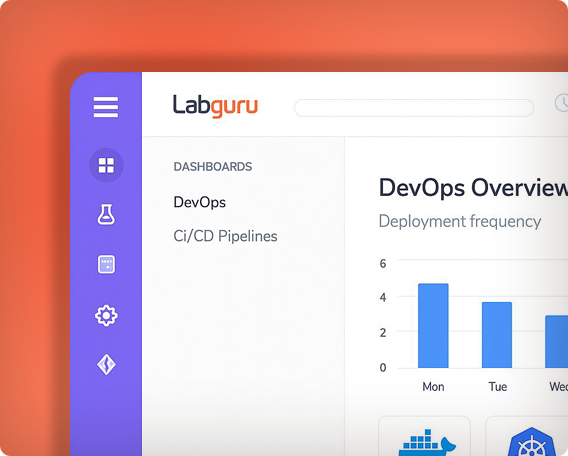Viewport: 568px width, 456px height.
Task: Open the lab flask icon
Action: click(106, 214)
